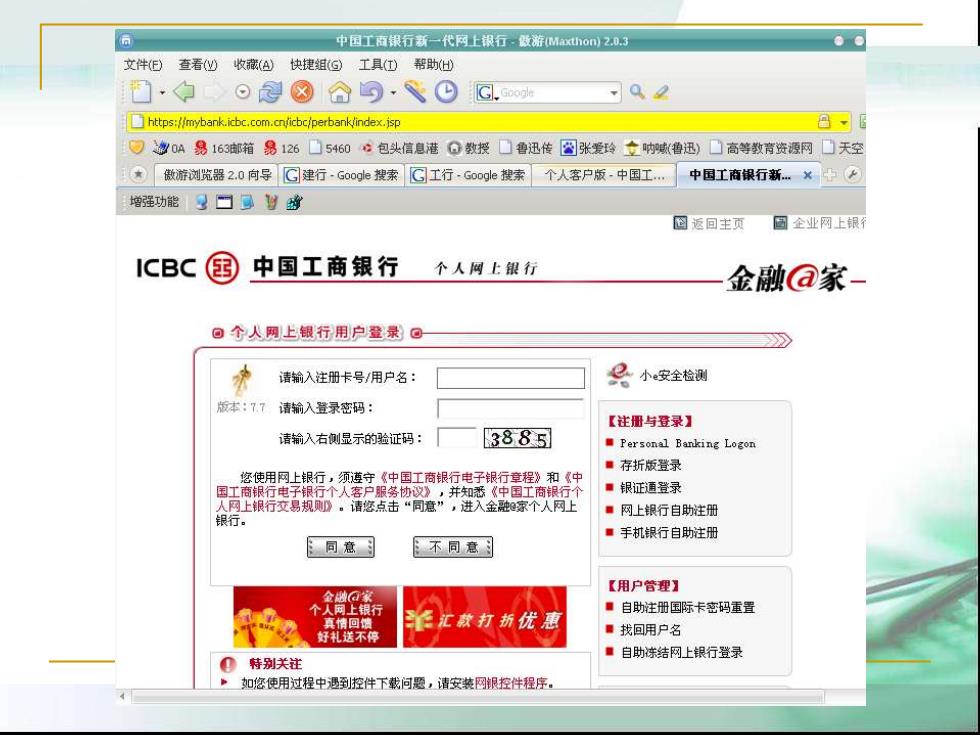The height and width of the screenshot is (735, 980).
Task: Click the 同意 button
Action: tap(341, 547)
